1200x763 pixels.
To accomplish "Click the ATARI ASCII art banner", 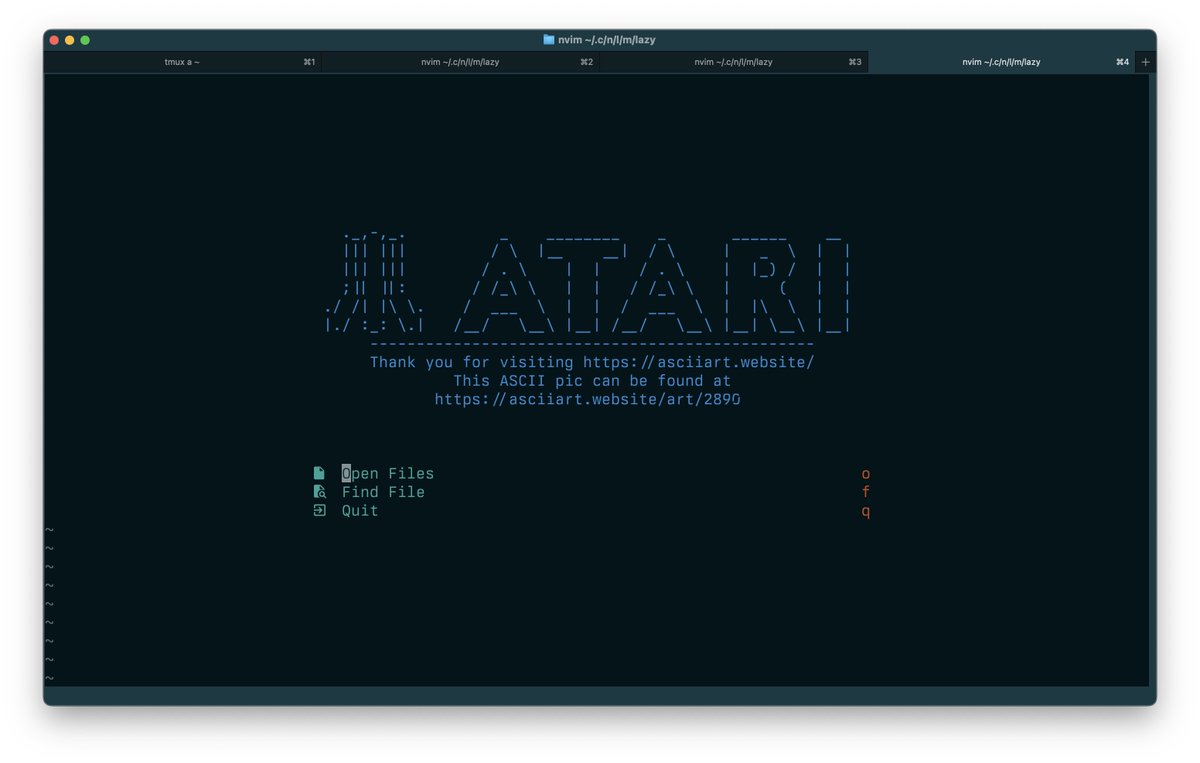I will 652,286.
